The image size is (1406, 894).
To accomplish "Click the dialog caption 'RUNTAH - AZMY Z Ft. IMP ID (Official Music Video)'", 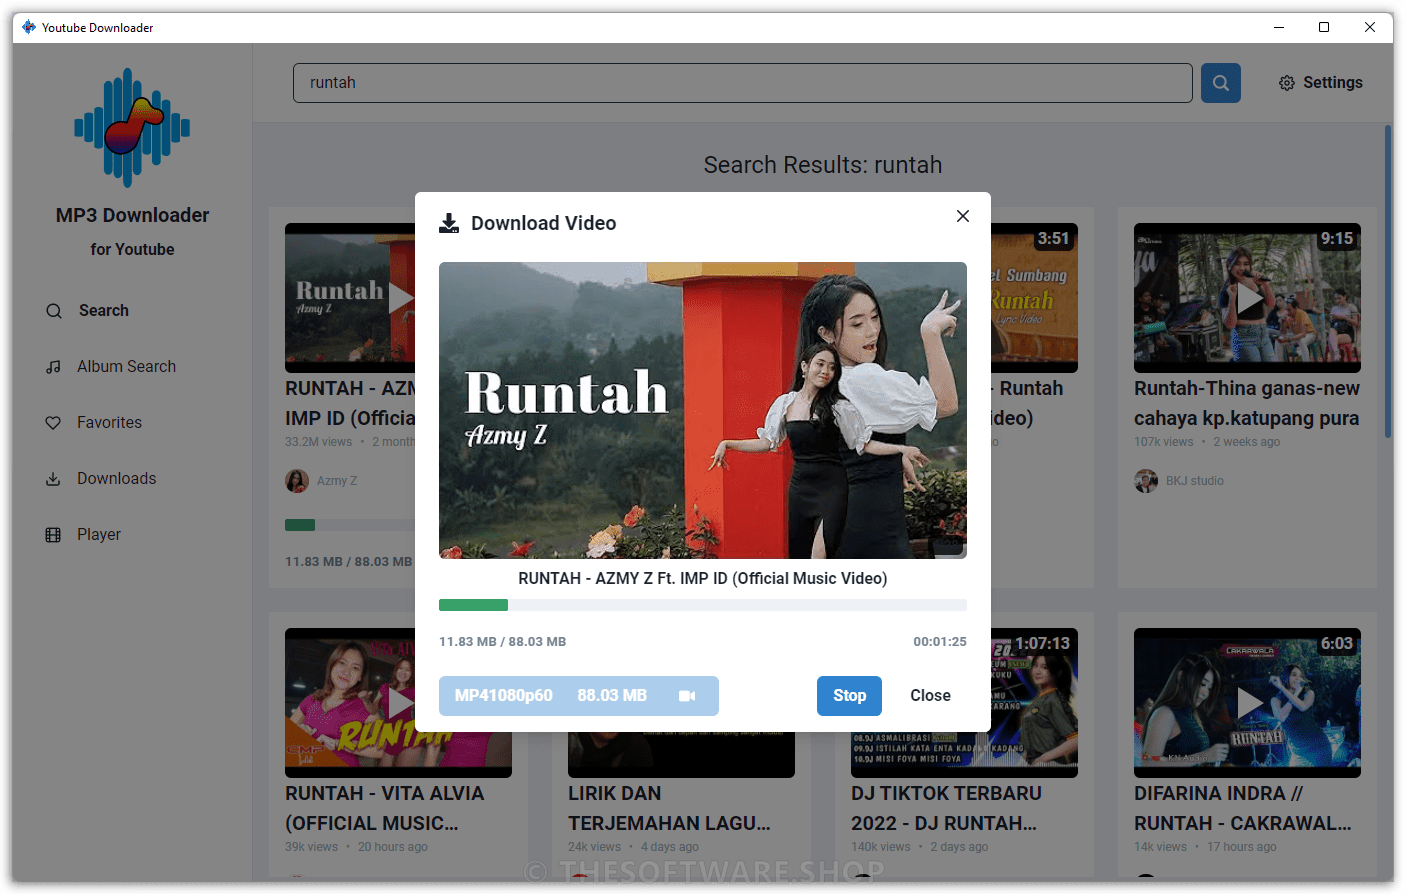I will pyautogui.click(x=703, y=578).
